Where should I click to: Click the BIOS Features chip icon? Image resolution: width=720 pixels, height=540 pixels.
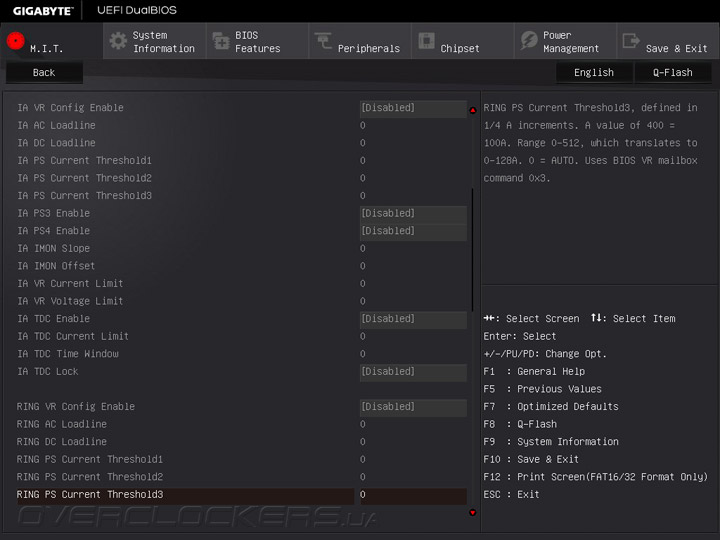click(x=221, y=41)
